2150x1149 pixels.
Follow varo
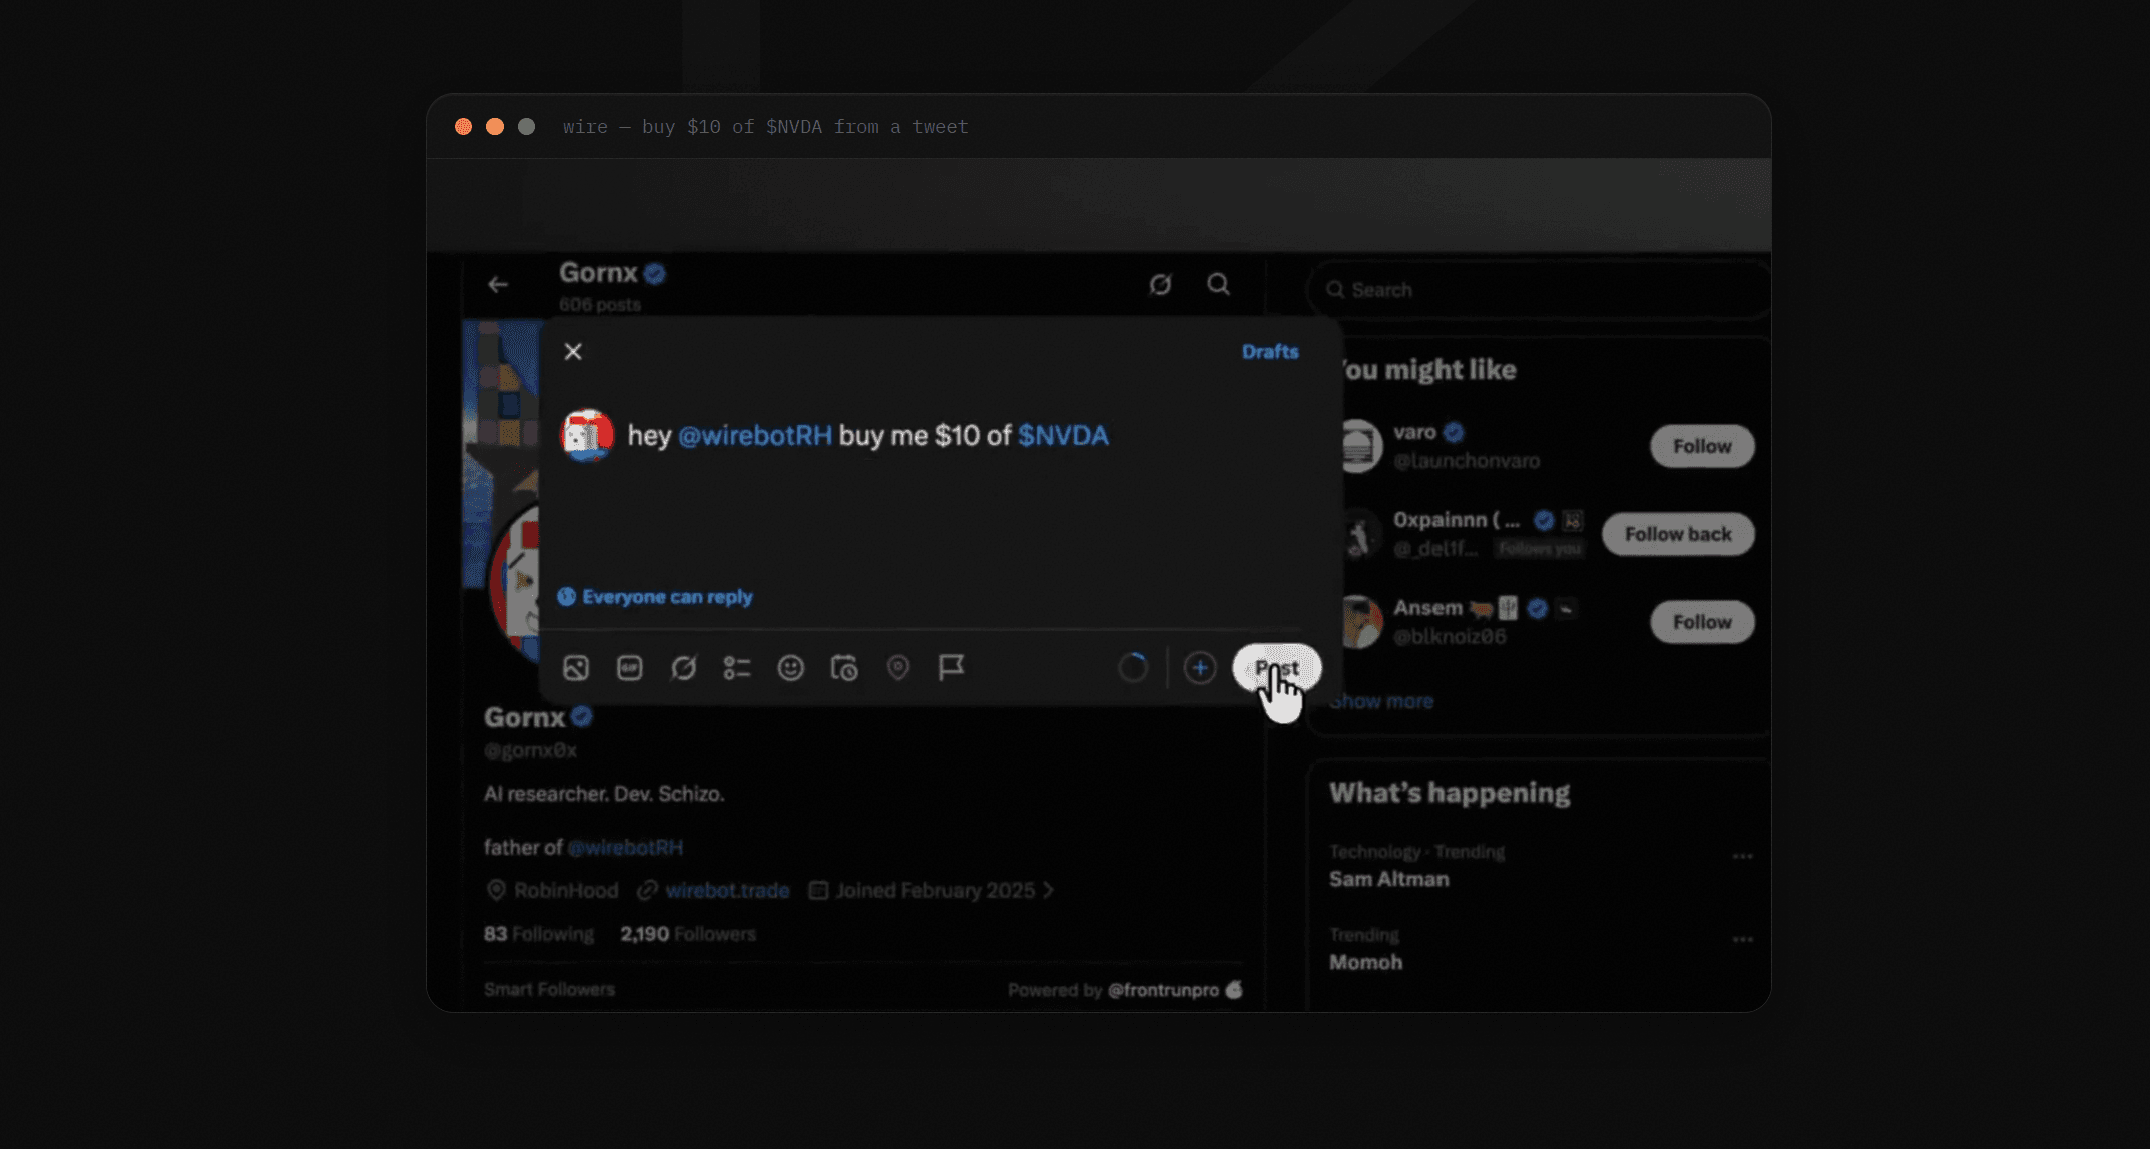[1702, 447]
